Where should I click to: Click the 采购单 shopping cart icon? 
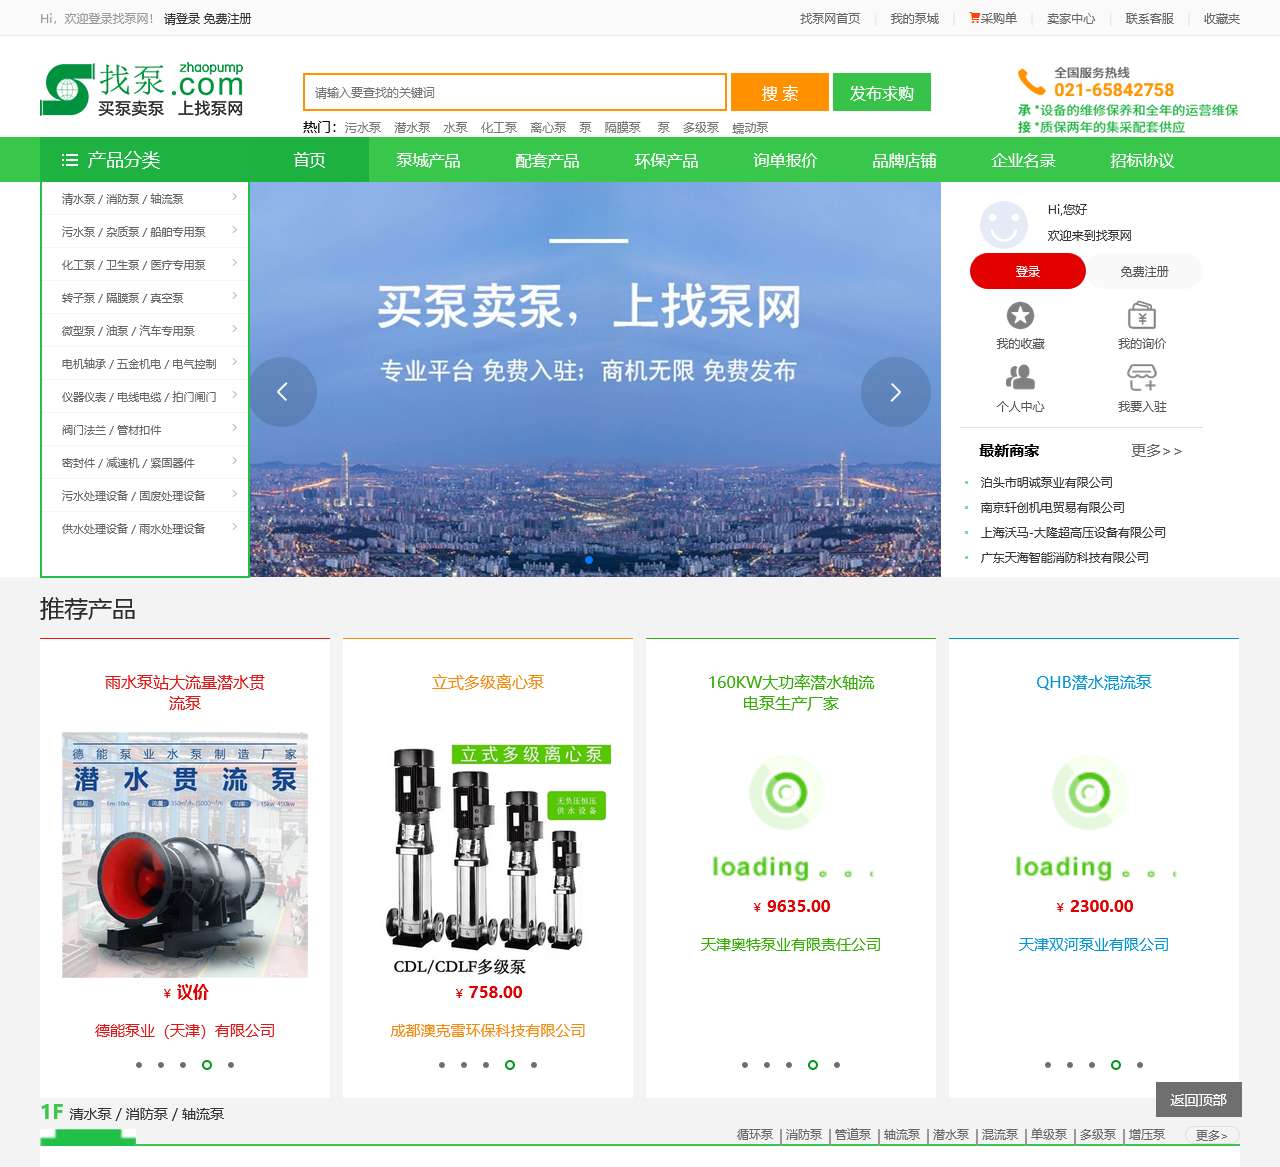click(974, 18)
